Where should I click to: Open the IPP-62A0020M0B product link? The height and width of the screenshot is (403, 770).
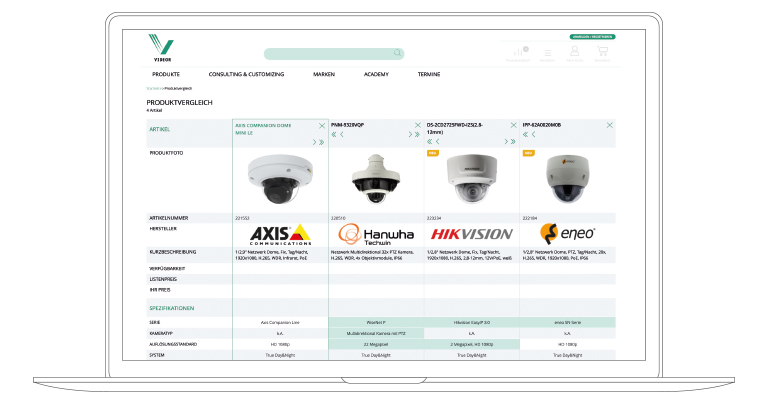click(x=542, y=125)
